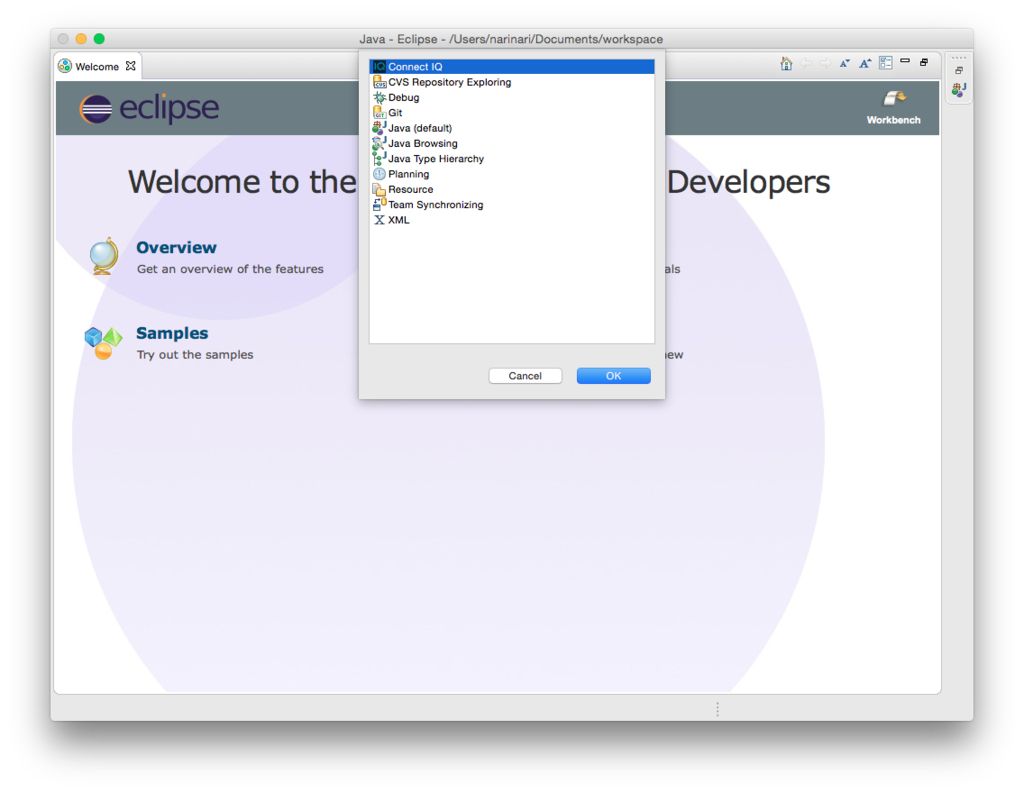Select Java (default) perspective

[x=511, y=128]
